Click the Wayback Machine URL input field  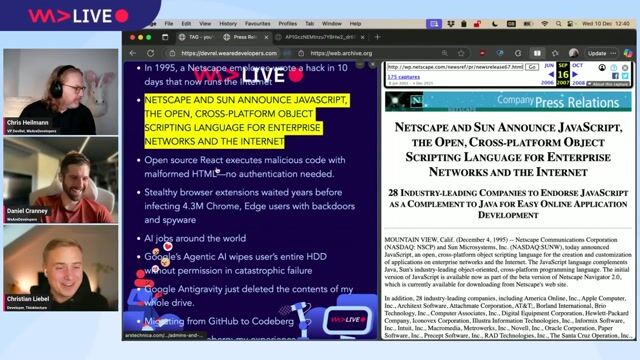tap(455, 67)
